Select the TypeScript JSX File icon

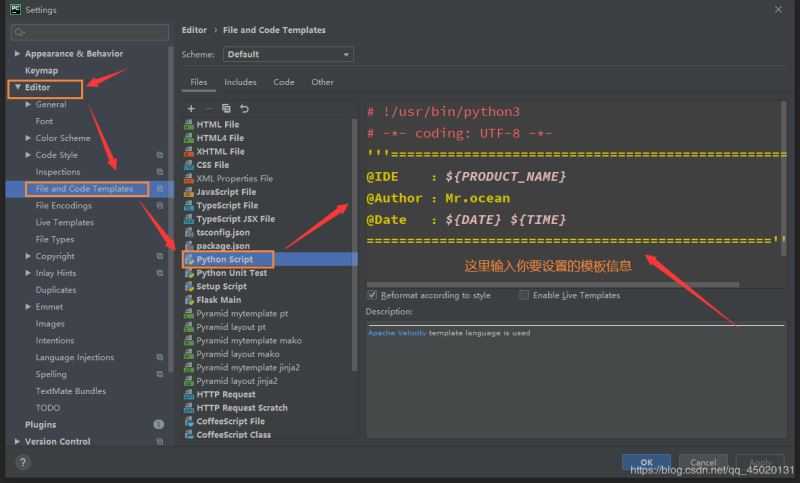click(x=189, y=219)
